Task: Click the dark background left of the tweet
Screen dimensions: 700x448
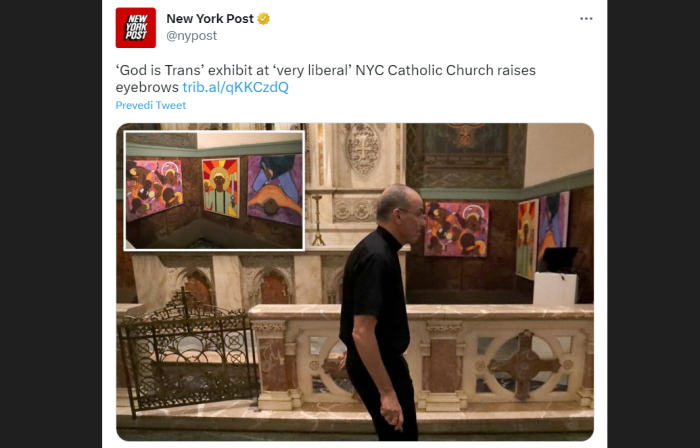Action: (51, 224)
